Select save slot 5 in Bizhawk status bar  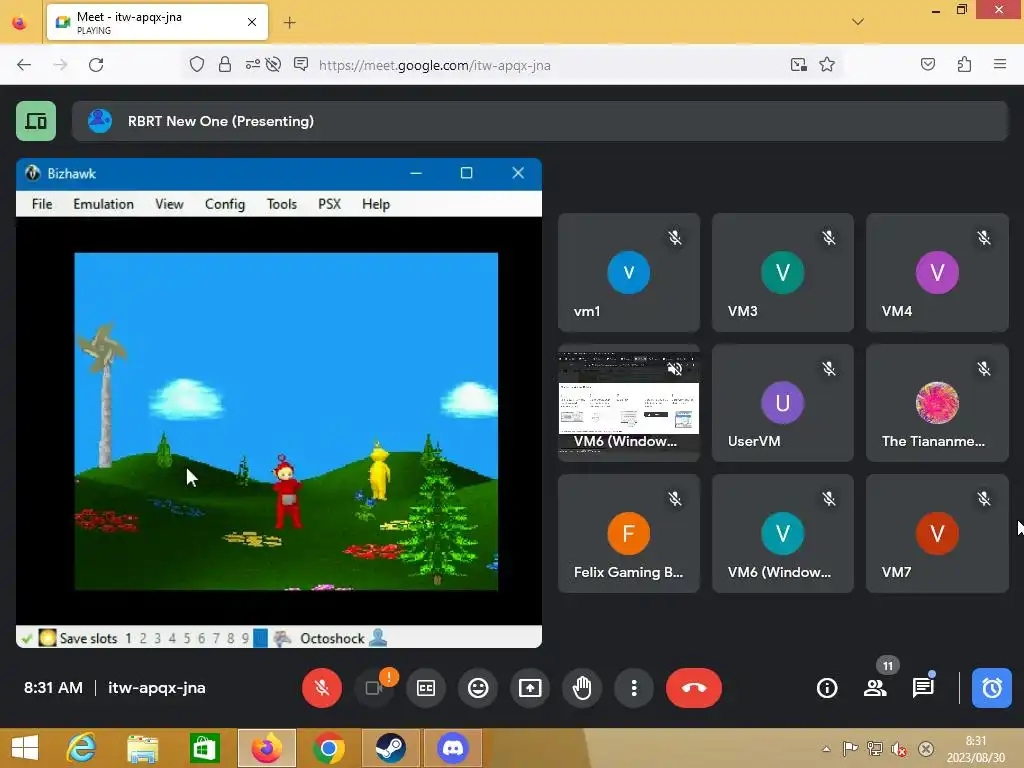(x=187, y=638)
